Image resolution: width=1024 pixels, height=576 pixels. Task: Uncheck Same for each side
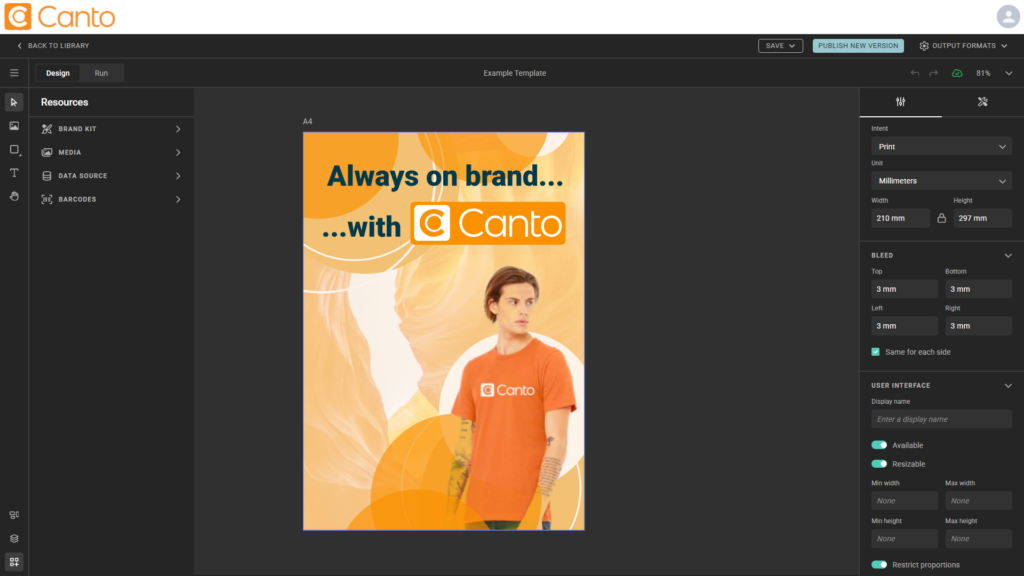click(x=876, y=352)
